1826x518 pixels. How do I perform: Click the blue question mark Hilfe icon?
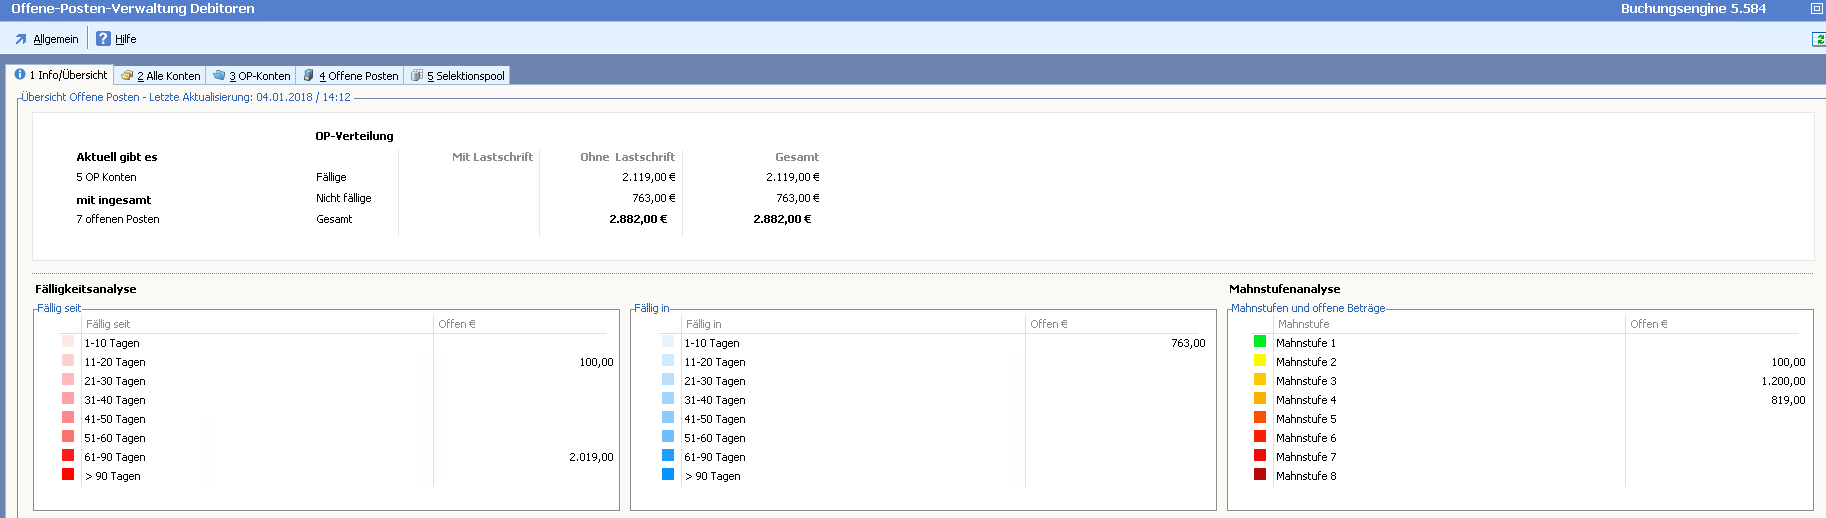click(103, 39)
